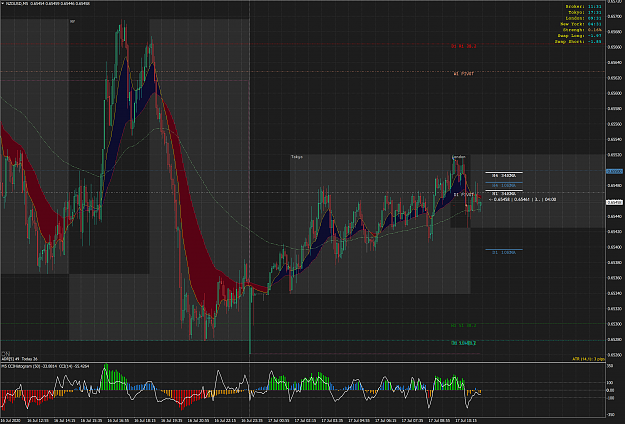Click the blue D1 moving average label
This screenshot has height=424, width=625.
[x=504, y=253]
